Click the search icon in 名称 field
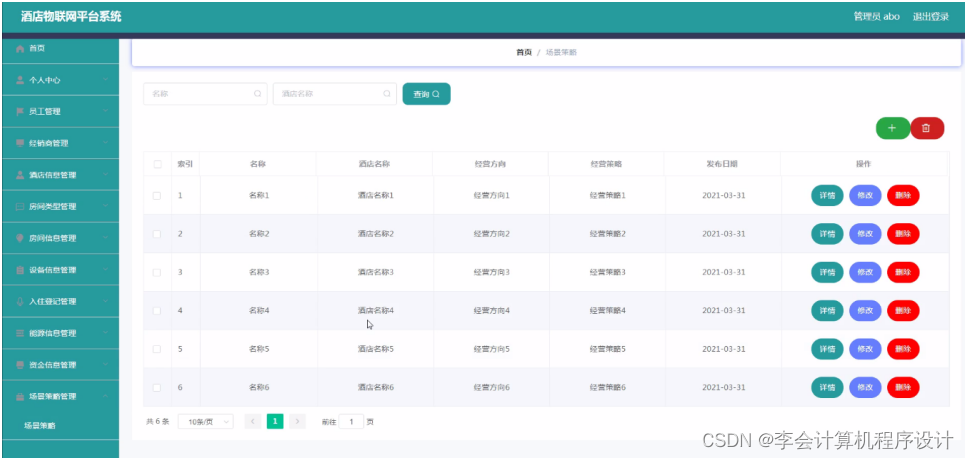This screenshot has width=969, height=459. point(258,94)
